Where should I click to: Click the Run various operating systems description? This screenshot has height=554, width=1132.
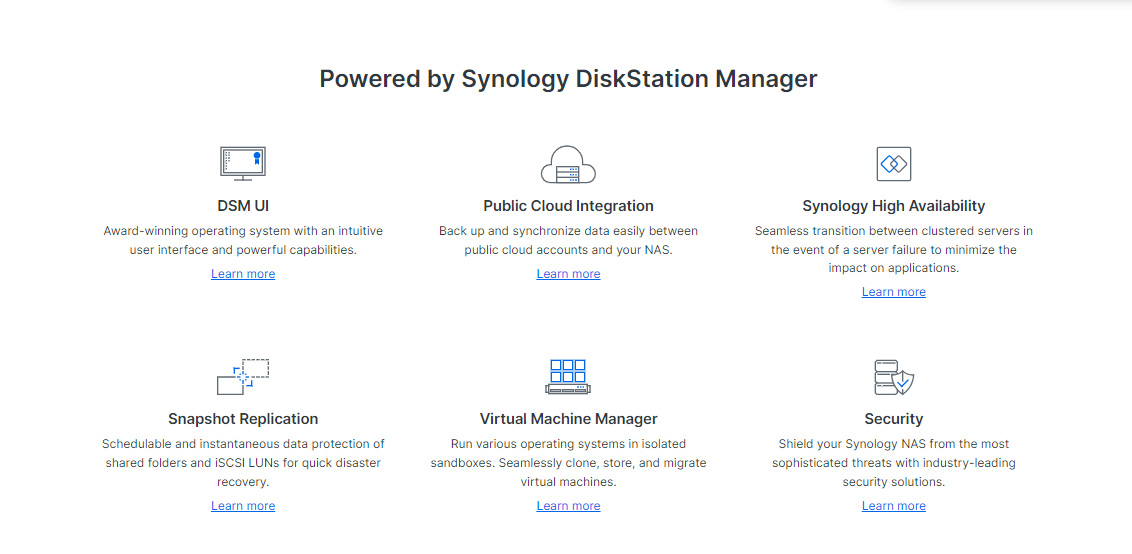(568, 462)
